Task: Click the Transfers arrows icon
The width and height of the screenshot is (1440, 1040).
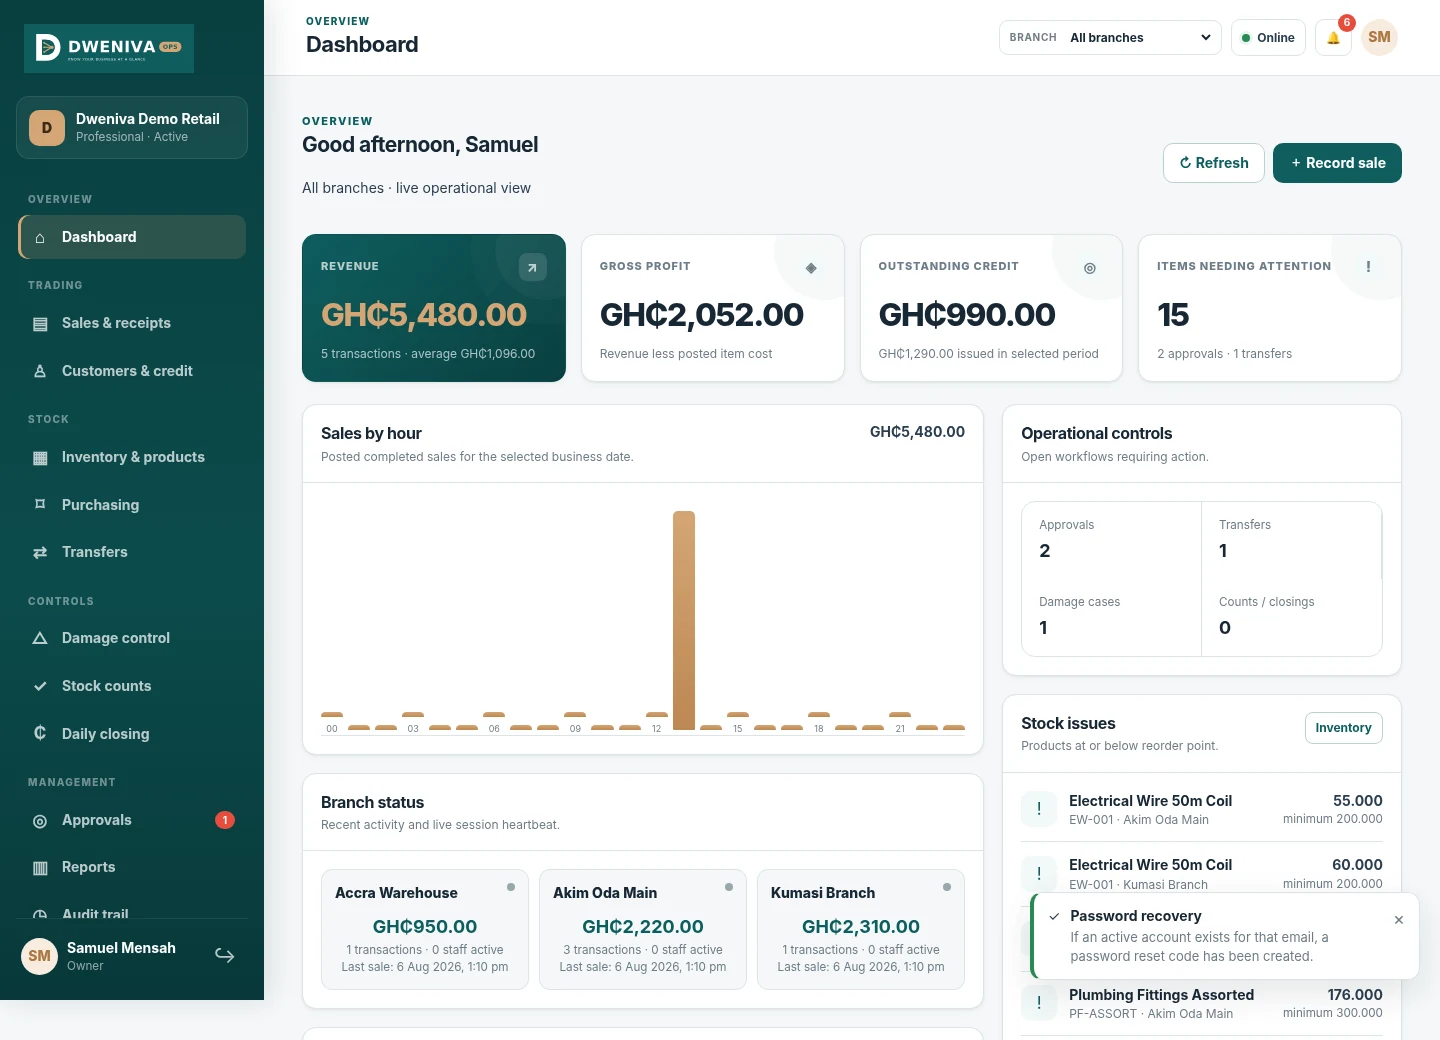Action: 40,552
